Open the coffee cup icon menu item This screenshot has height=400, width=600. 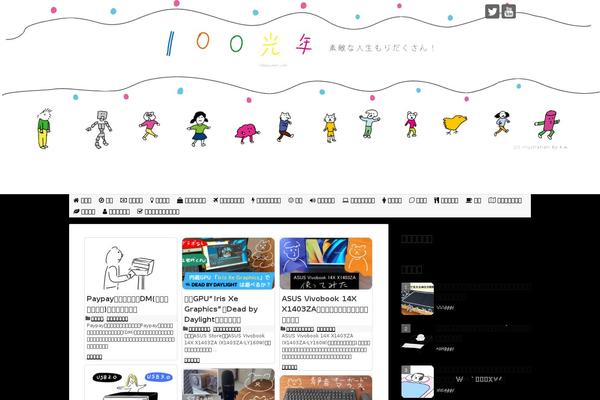[x=474, y=200]
